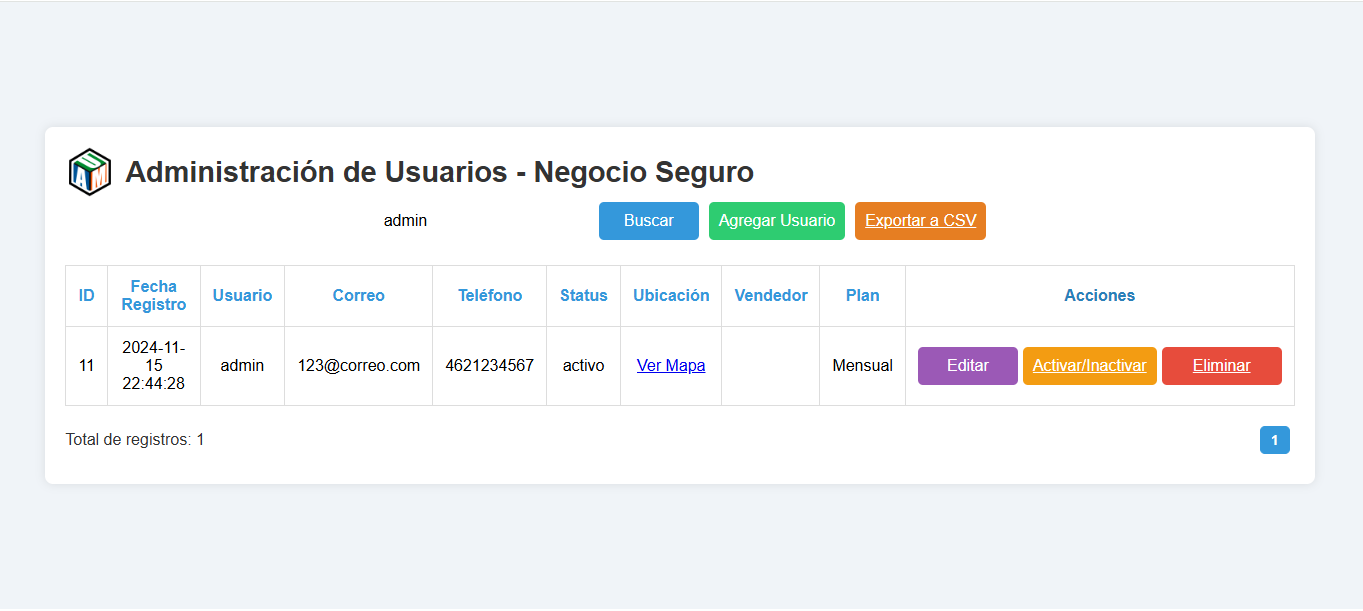Viewport: 1363px width, 611px height.
Task: Click the Usuario column header
Action: pyautogui.click(x=242, y=295)
